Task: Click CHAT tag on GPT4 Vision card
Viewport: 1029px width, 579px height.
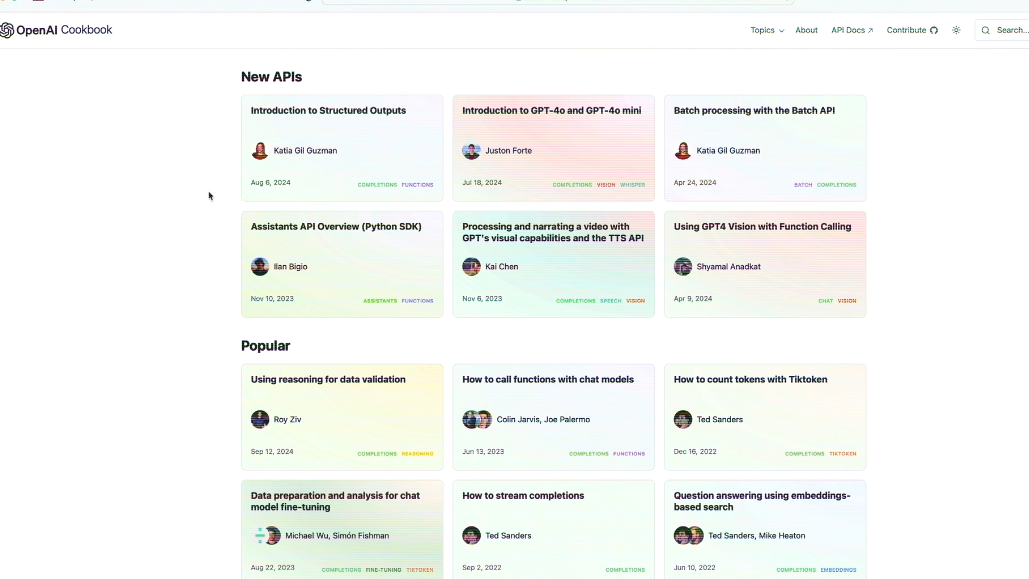Action: (826, 301)
